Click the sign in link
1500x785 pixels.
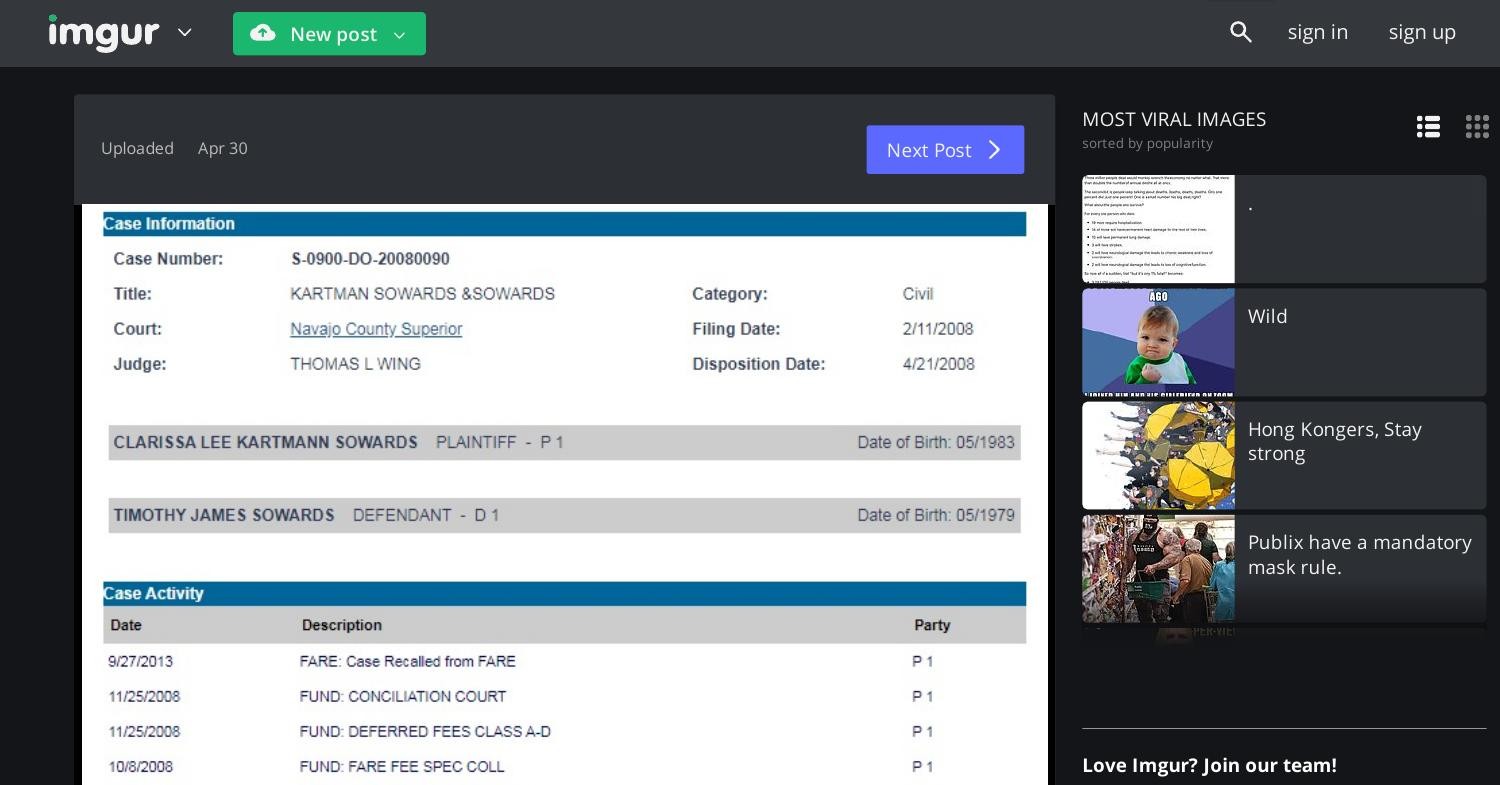click(x=1317, y=32)
